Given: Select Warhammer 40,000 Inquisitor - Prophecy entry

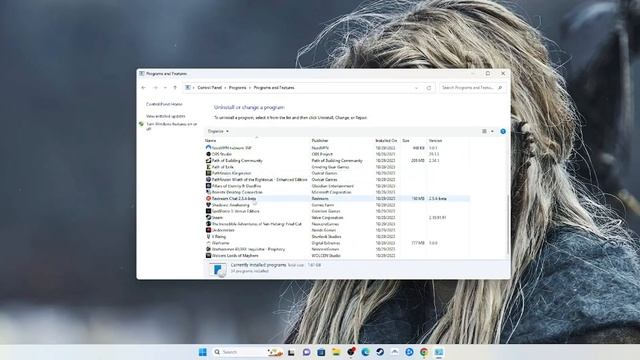Looking at the screenshot, I should click(248, 249).
